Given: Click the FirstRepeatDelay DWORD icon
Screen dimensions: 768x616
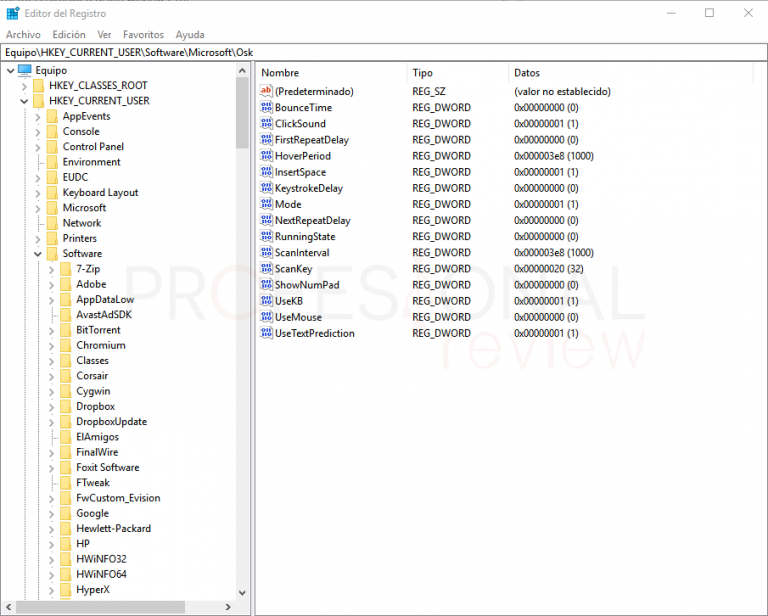Looking at the screenshot, I should click(266, 140).
